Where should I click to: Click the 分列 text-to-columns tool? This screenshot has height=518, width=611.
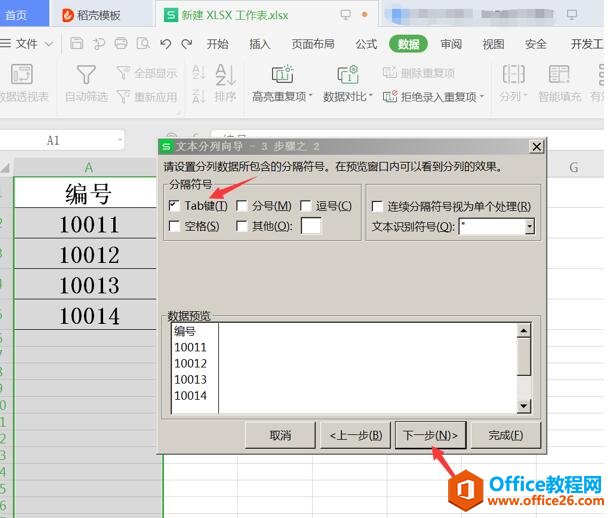coord(513,83)
